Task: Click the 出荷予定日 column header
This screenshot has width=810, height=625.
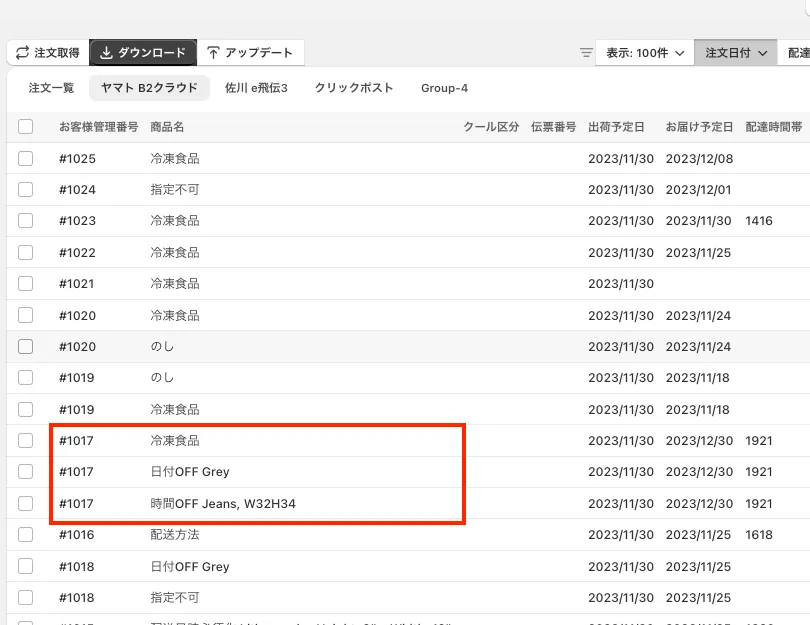Action: (x=616, y=127)
